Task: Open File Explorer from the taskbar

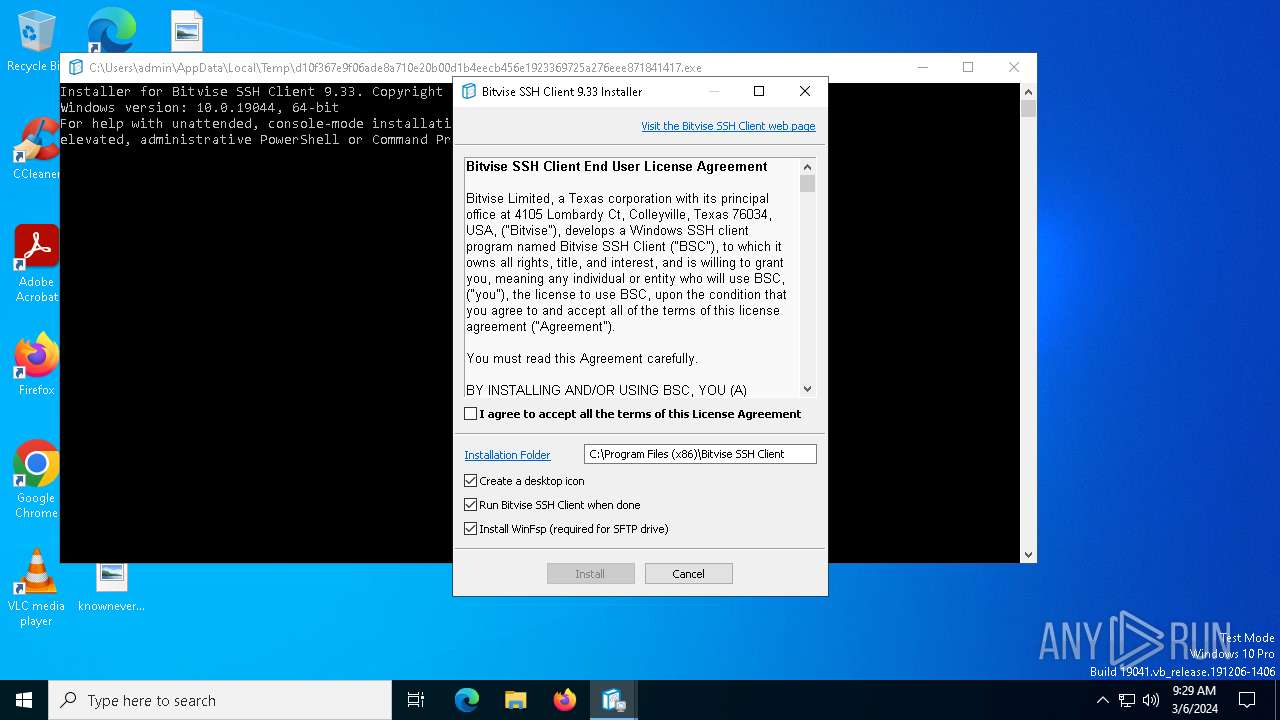Action: click(x=516, y=700)
